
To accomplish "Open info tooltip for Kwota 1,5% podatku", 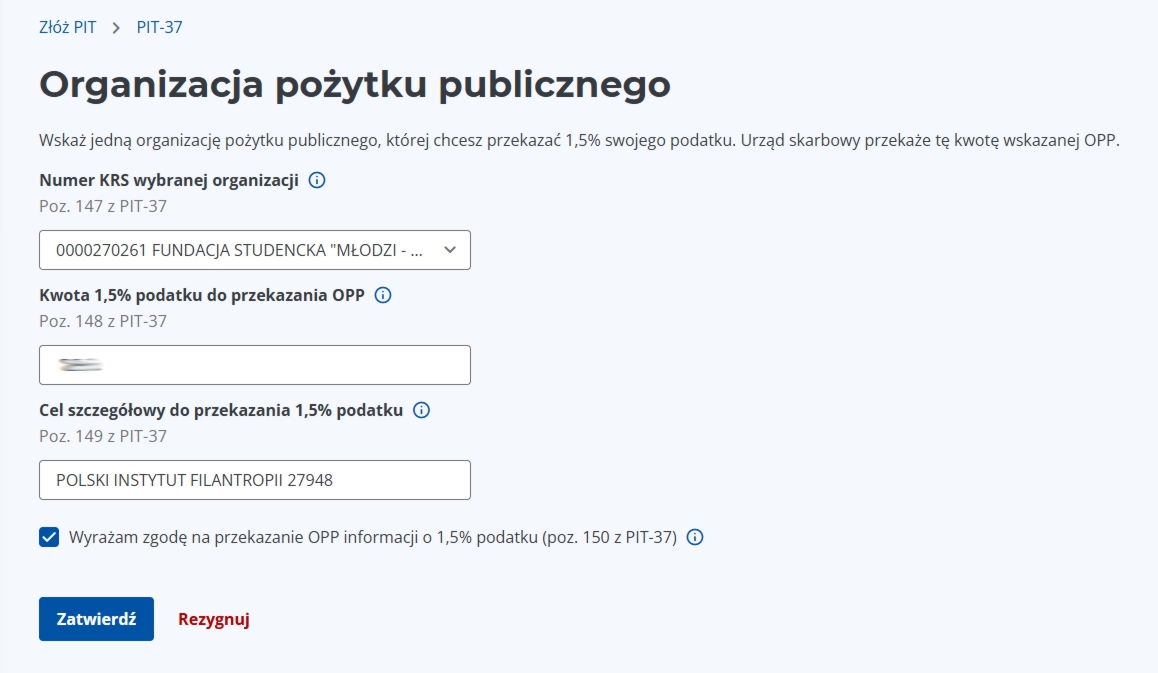I will click(382, 296).
